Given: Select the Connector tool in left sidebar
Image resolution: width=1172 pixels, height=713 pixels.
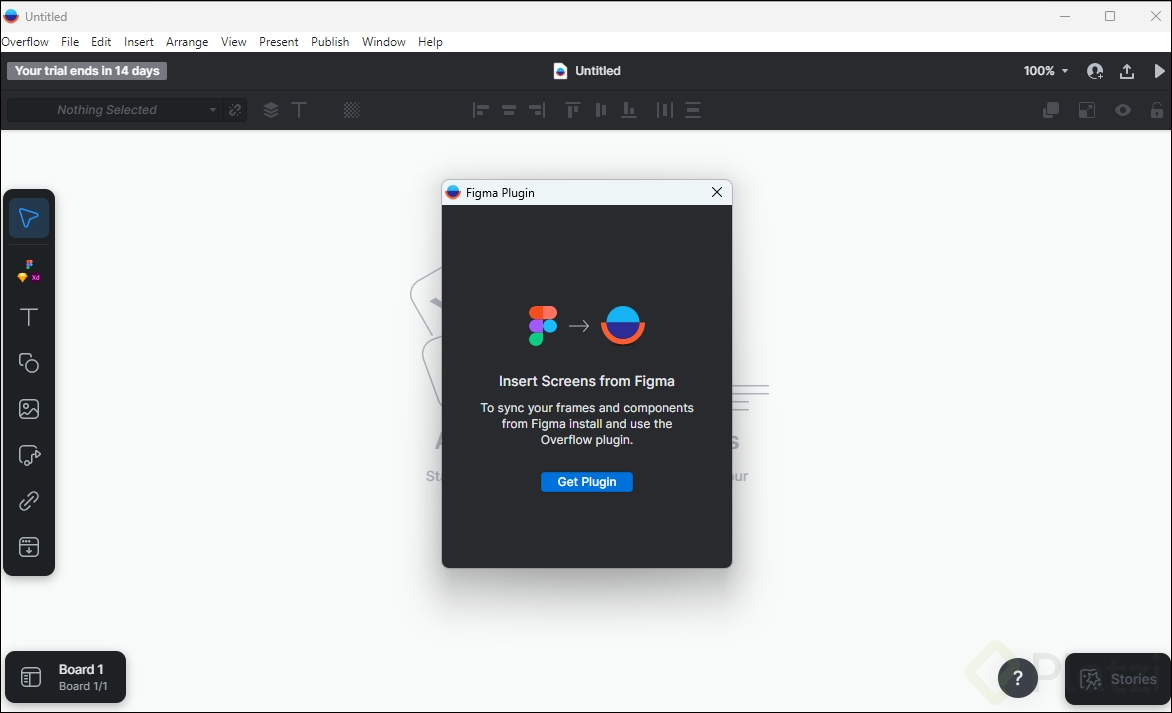Looking at the screenshot, I should [29, 455].
